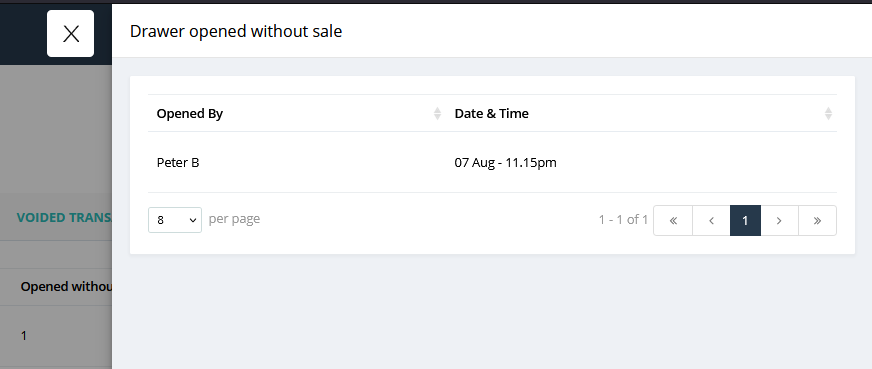Close the drawer panel with X button

point(71,33)
